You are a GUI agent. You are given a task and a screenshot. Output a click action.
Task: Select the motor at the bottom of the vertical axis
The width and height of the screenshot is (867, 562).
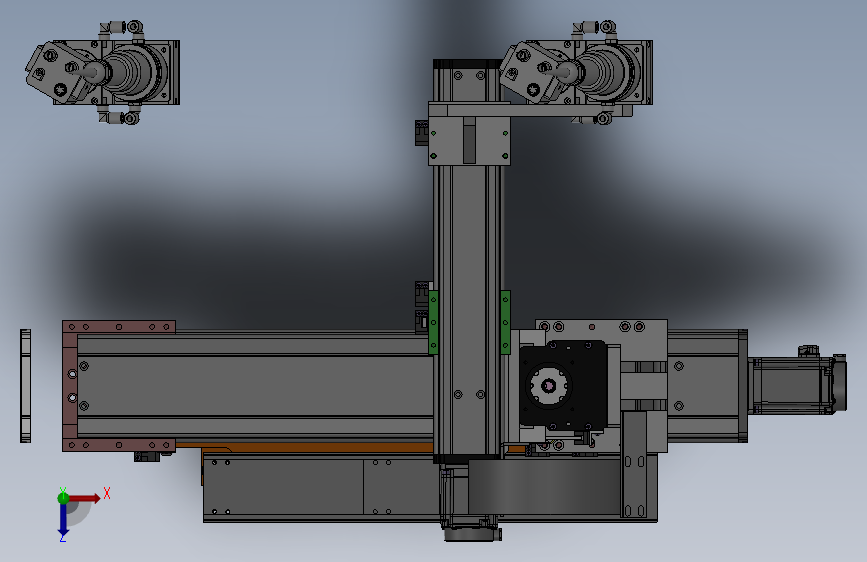click(470, 501)
